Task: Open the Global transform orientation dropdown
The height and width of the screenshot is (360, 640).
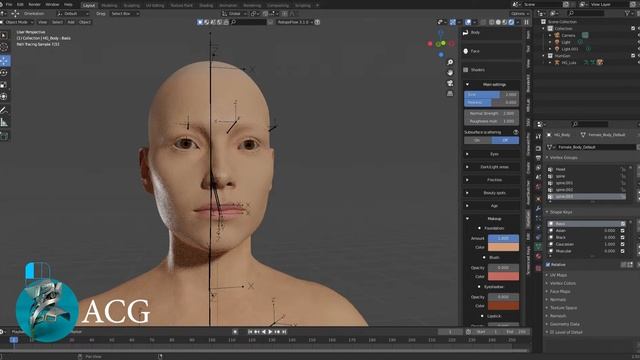Action: click(x=234, y=13)
